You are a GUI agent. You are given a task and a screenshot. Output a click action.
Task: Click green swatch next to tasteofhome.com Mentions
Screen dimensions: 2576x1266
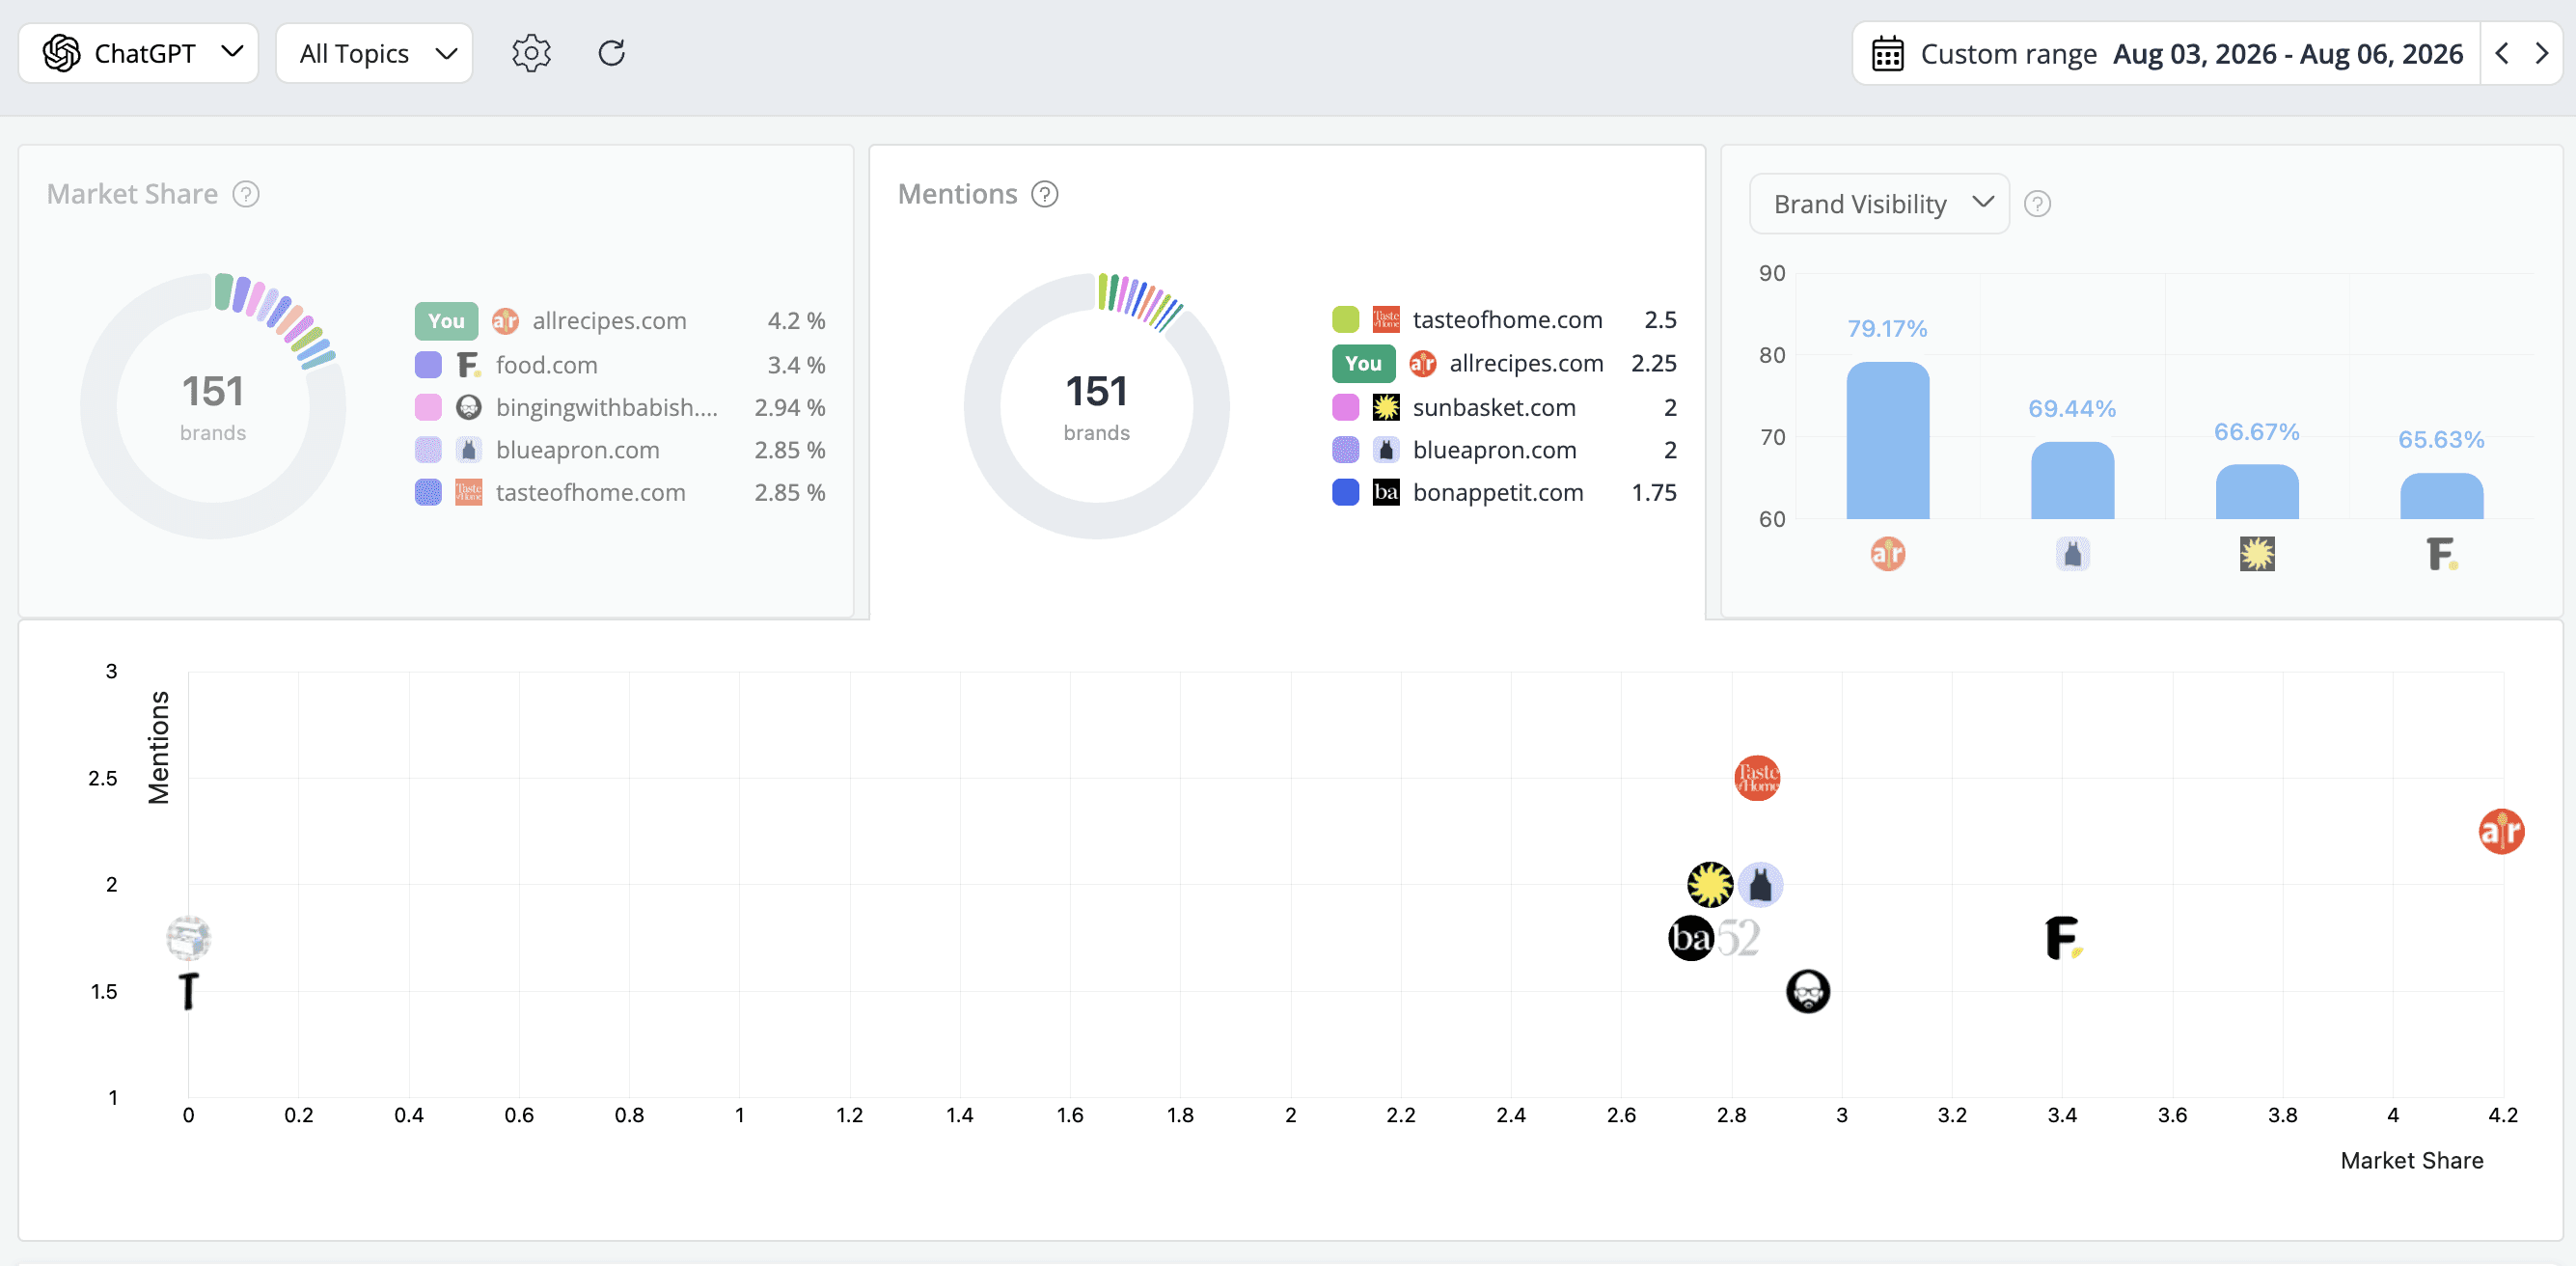[x=1345, y=320]
